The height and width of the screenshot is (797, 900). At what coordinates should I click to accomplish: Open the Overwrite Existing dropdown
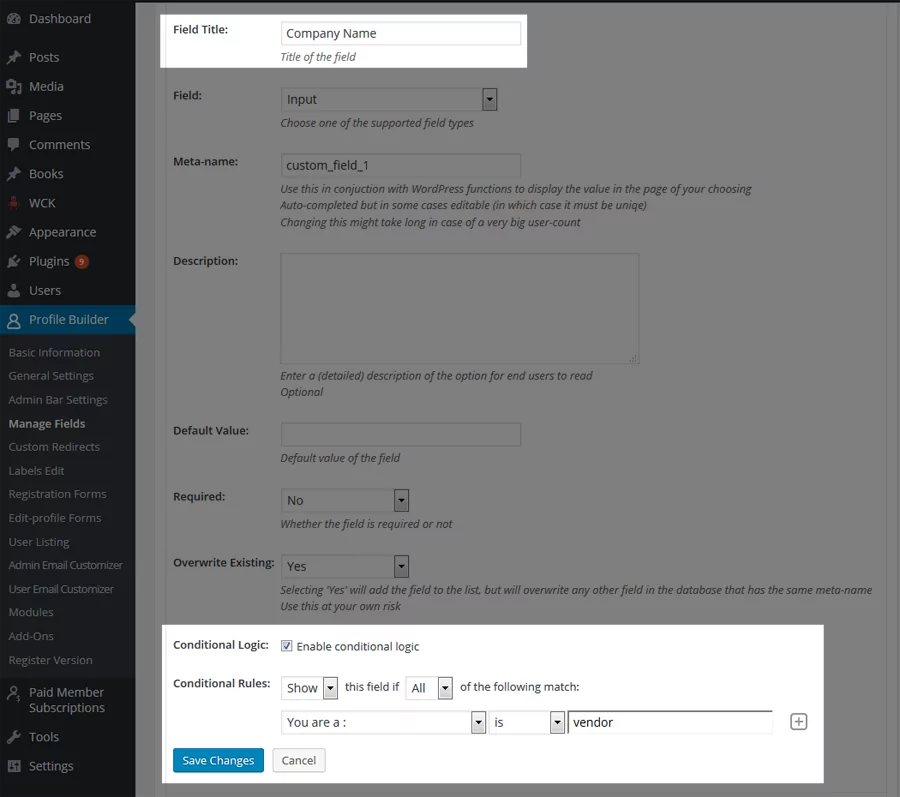coord(345,566)
